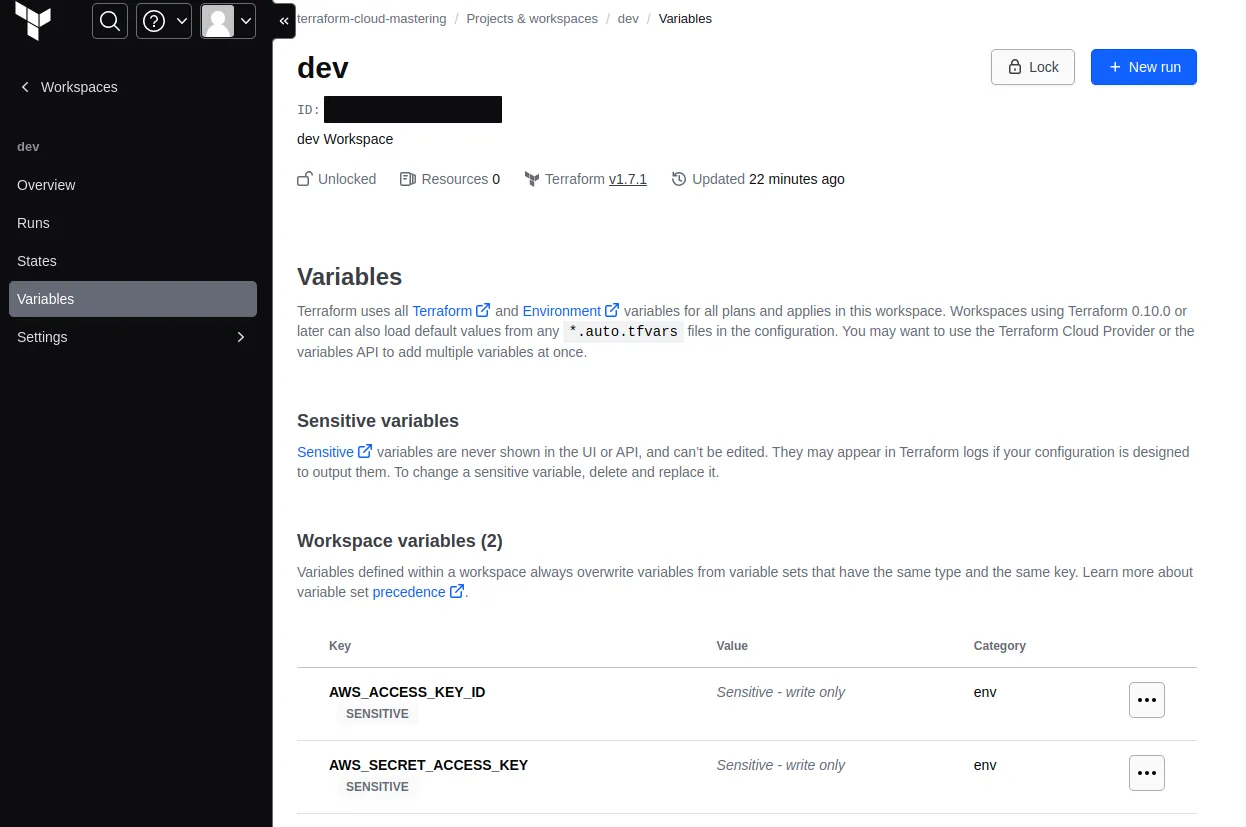The height and width of the screenshot is (827, 1246).
Task: Open overflow menu for AWS_SECRET_ACCESS_KEY
Action: (x=1146, y=772)
